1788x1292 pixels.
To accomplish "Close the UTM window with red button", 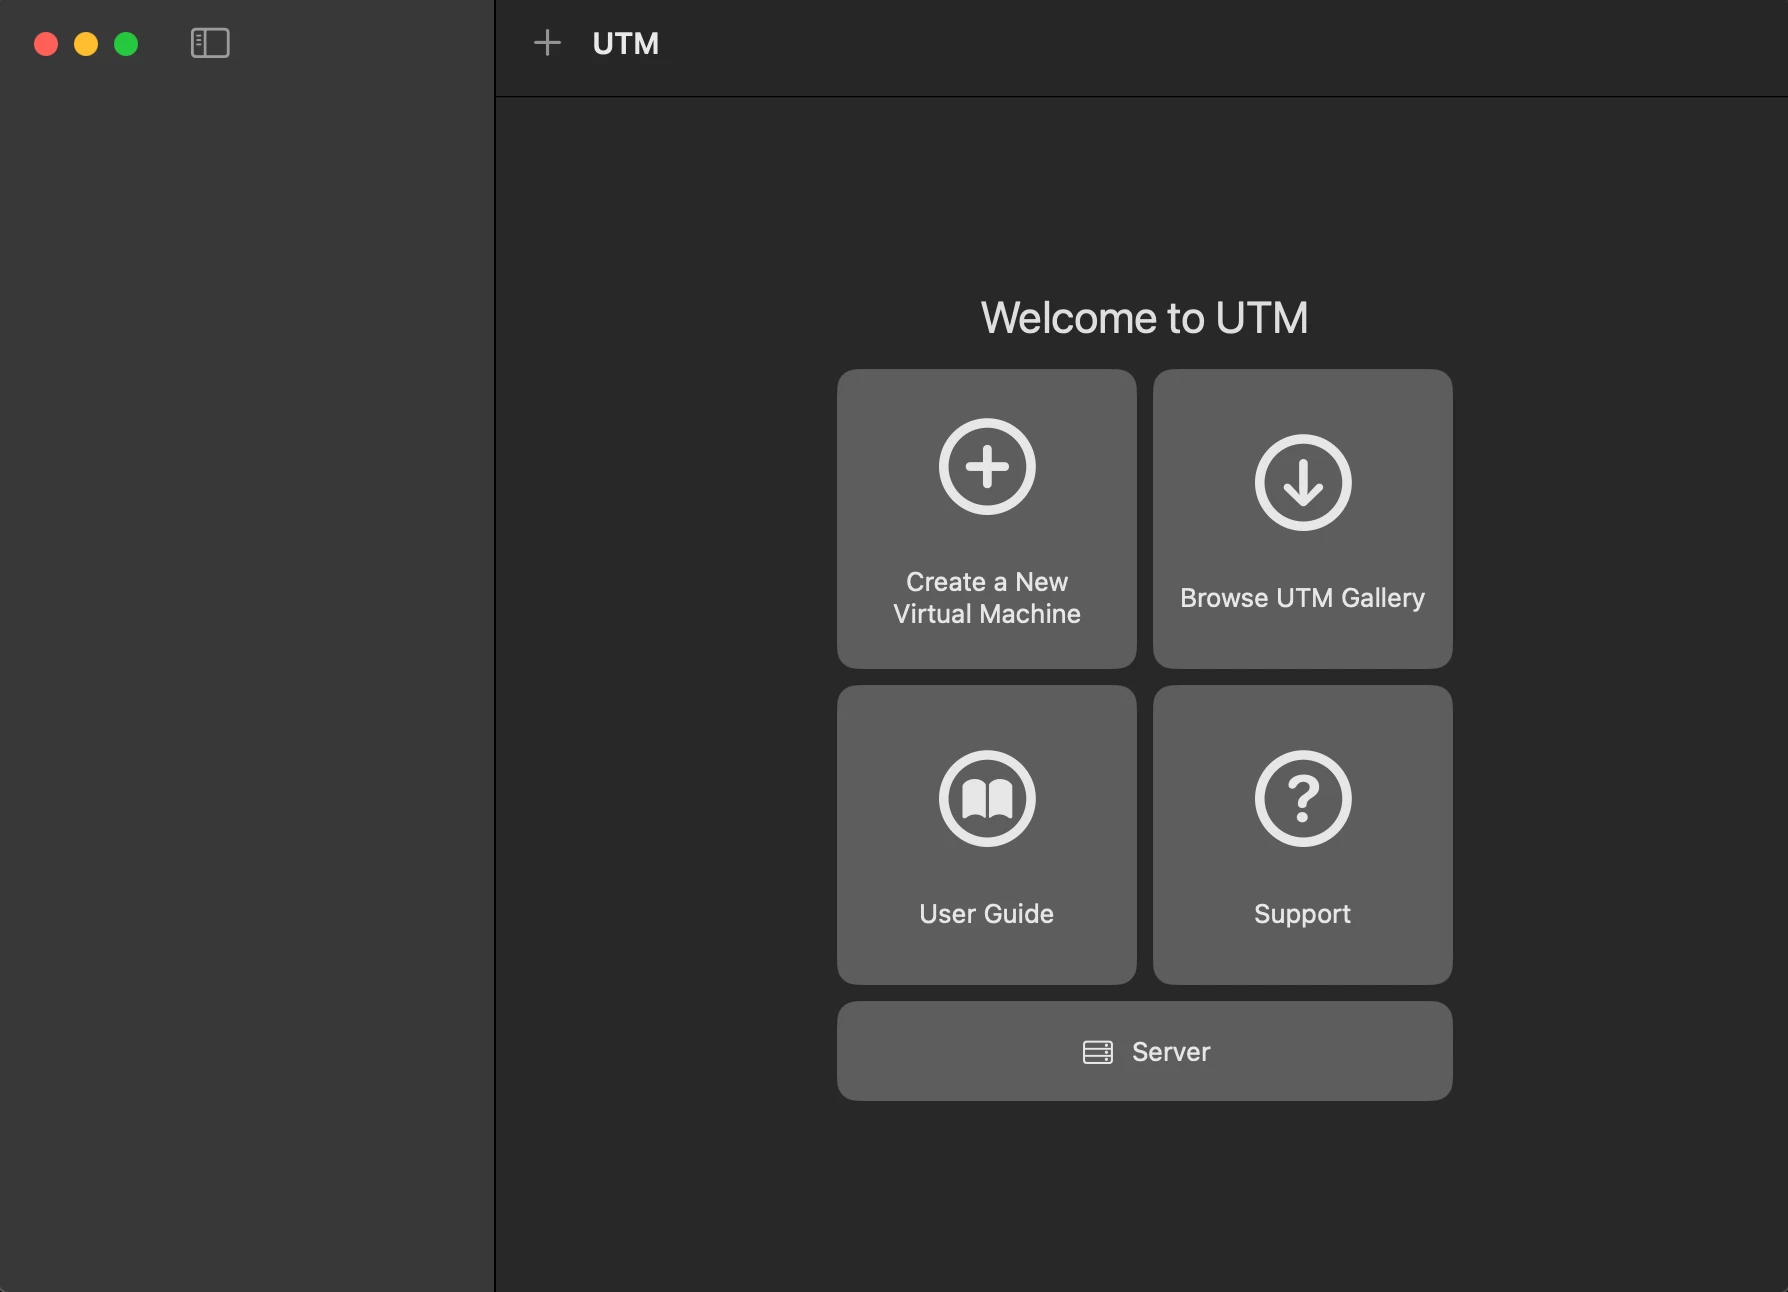I will [46, 44].
